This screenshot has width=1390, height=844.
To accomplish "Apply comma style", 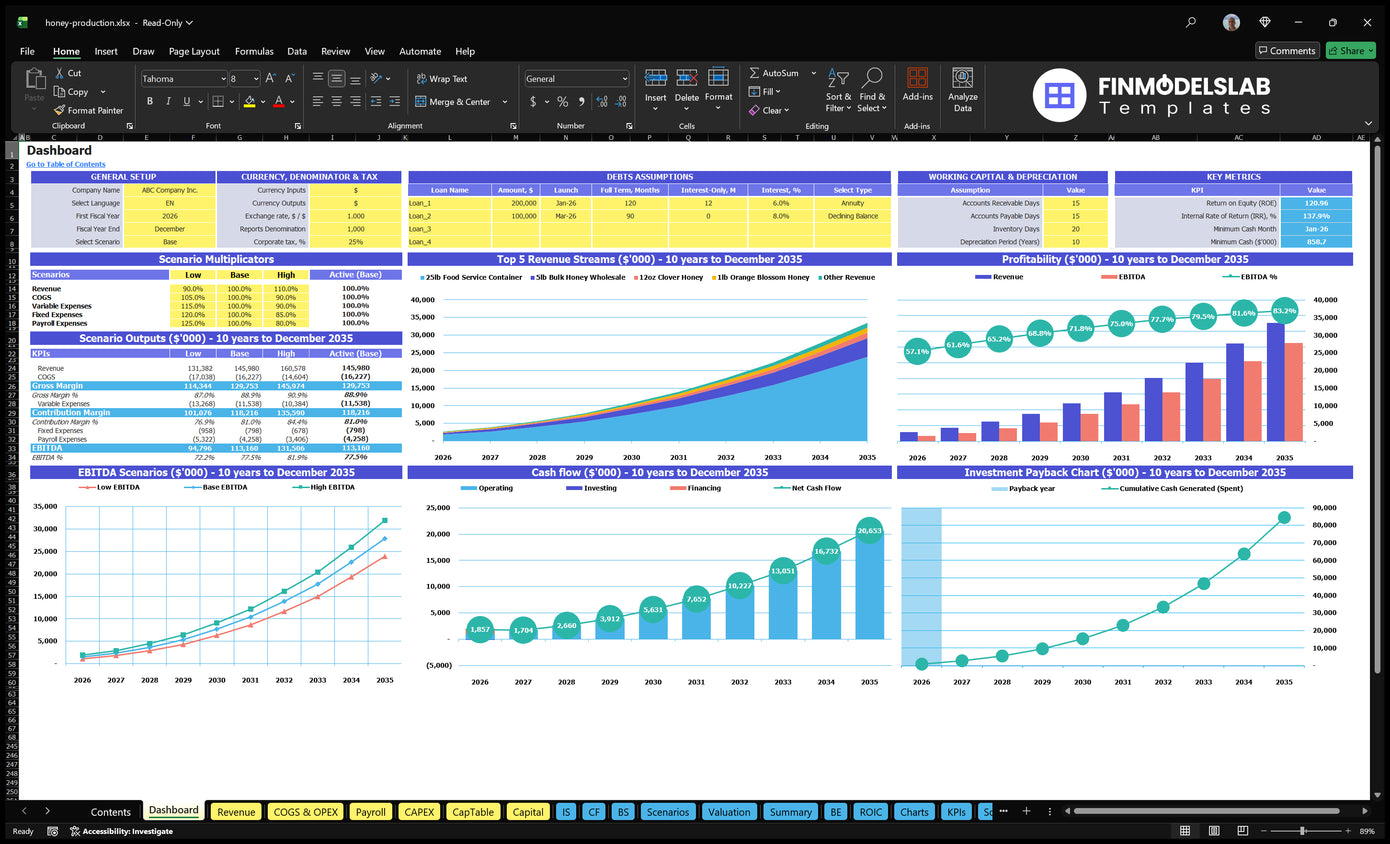I will click(581, 102).
